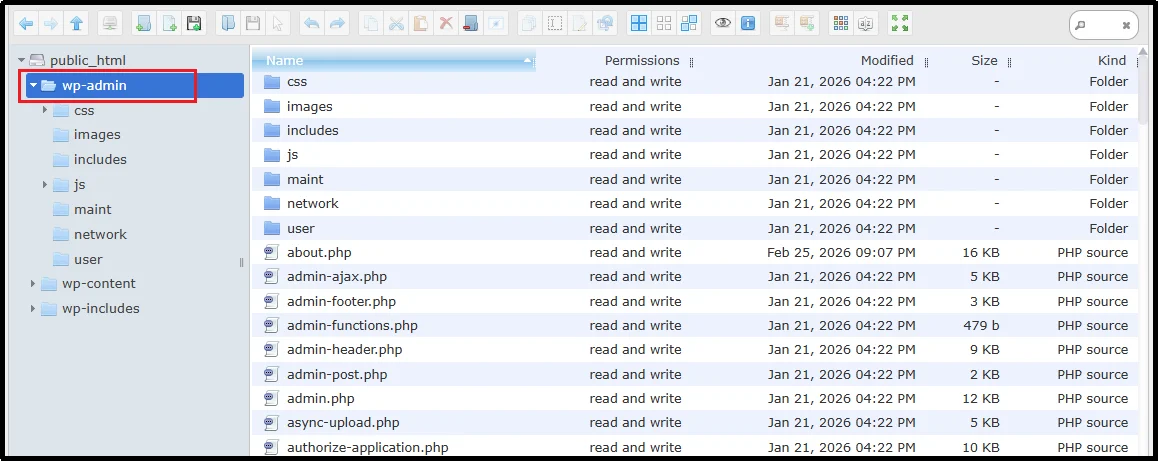Click inside the search input field

coord(1102,25)
